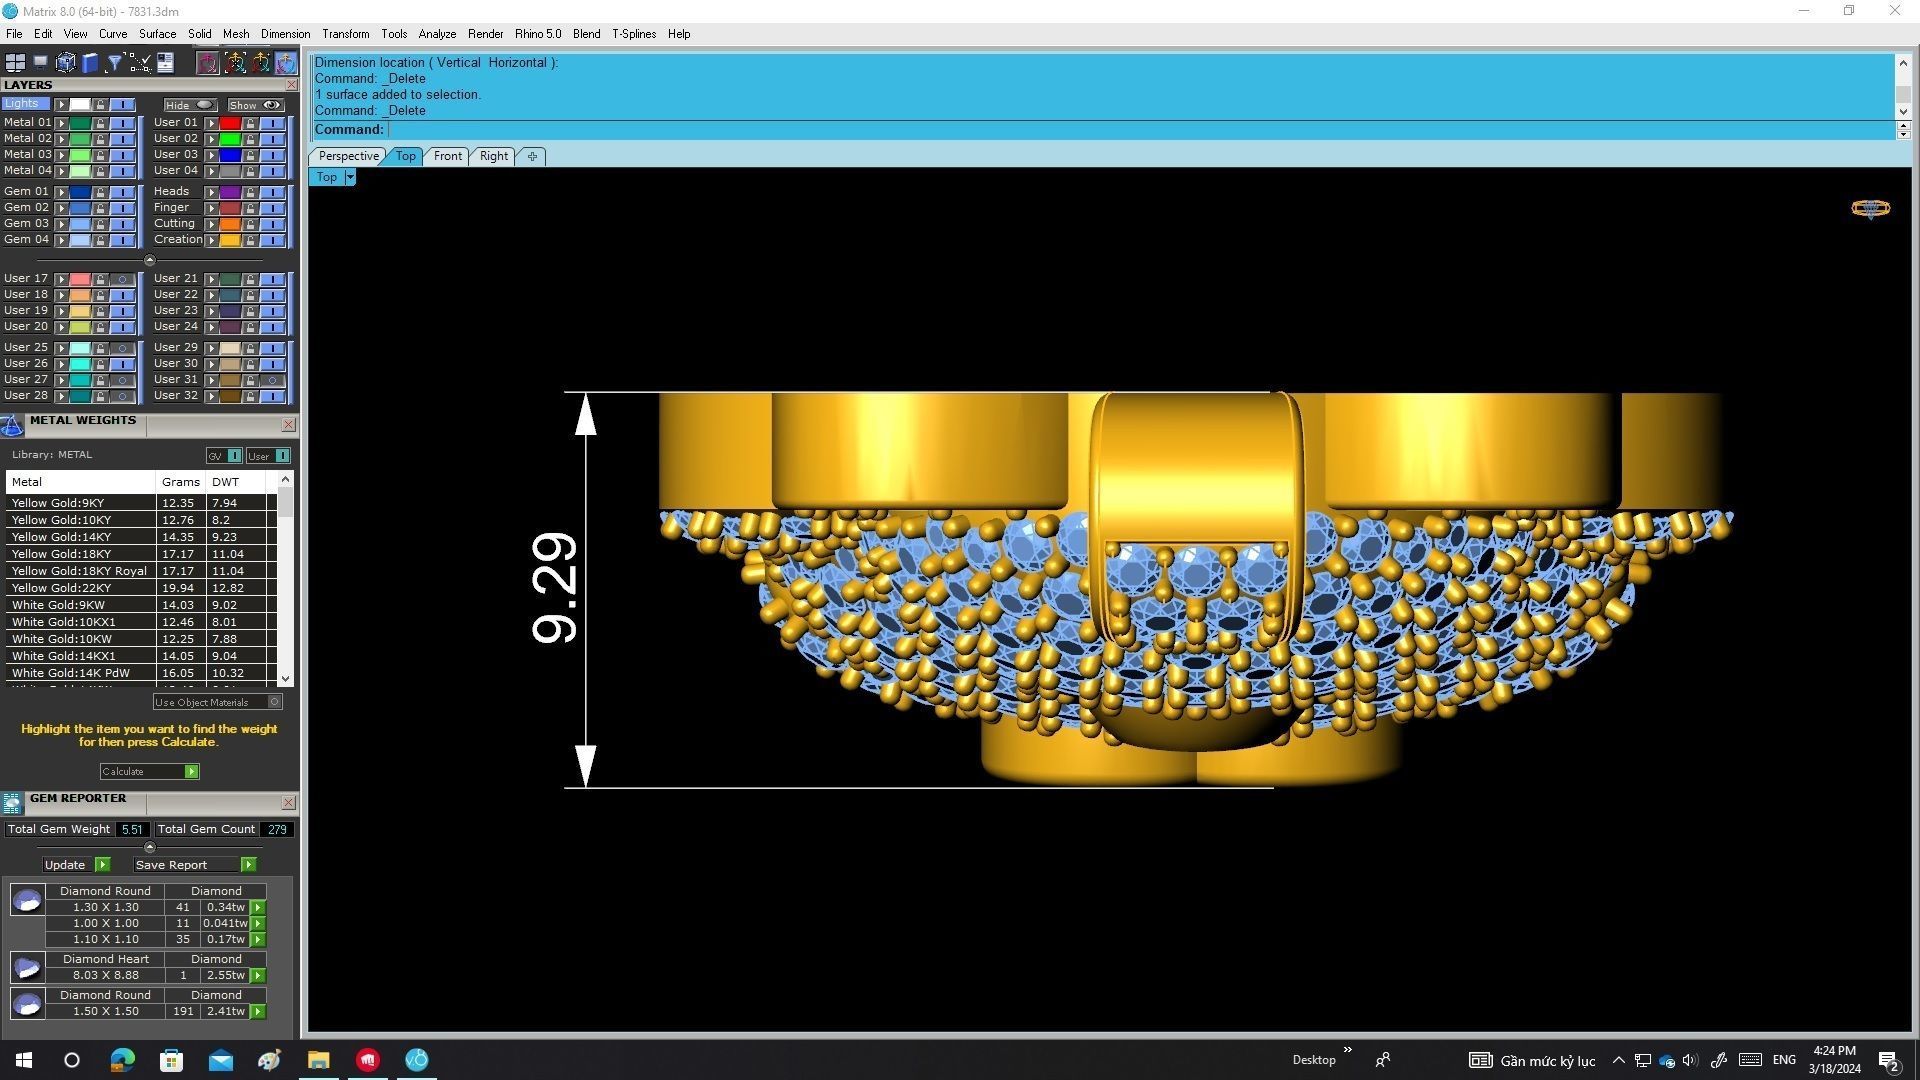Unlock toggle for Metal 01 layer

pos(100,123)
